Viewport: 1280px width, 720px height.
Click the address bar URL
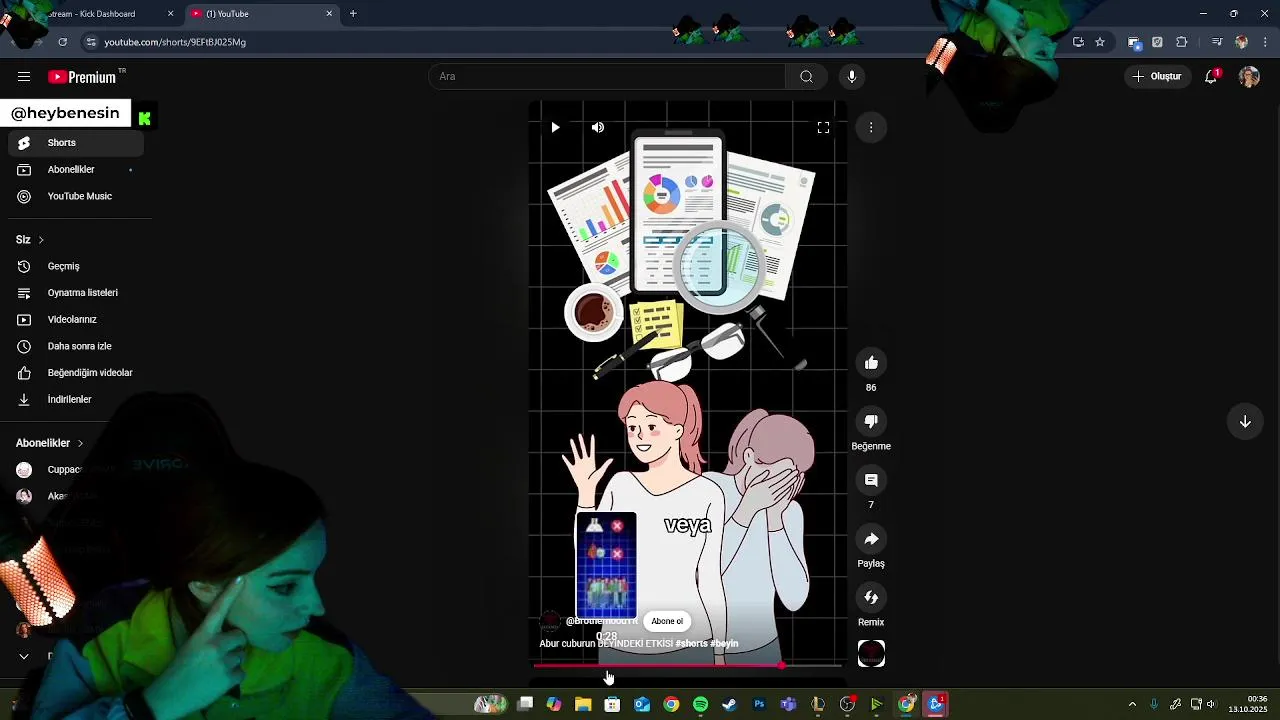coord(175,42)
